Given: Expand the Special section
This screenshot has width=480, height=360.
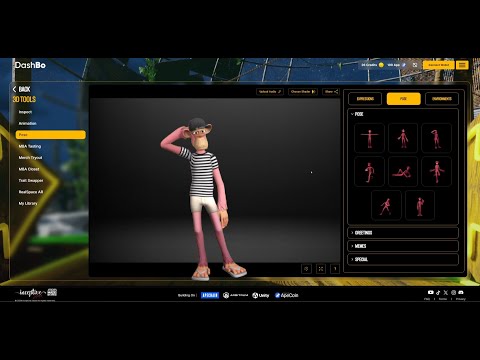Looking at the screenshot, I should [x=403, y=259].
